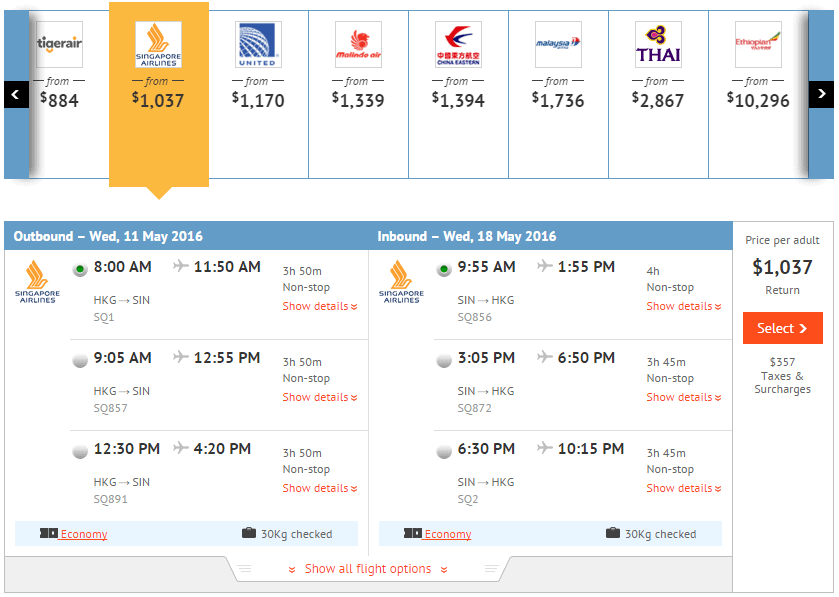Select the Malaysia Airlines logo

click(x=558, y=45)
